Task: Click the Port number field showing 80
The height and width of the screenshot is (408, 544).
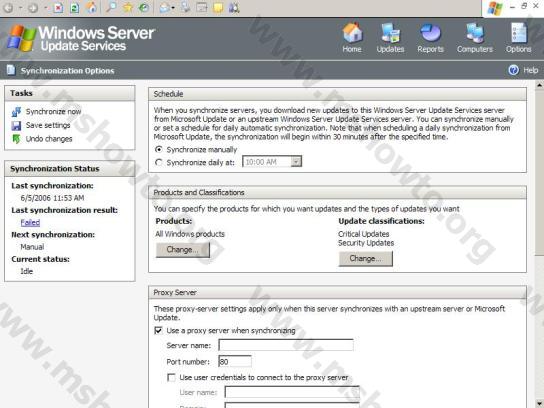Action: (x=235, y=362)
